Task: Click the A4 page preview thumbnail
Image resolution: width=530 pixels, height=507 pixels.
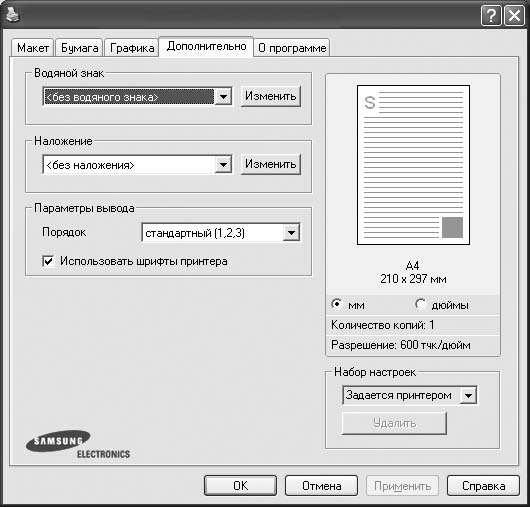Action: coord(413,165)
